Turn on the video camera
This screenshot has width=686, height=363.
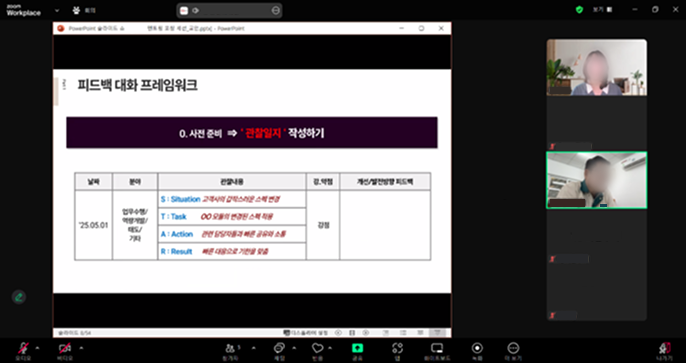point(65,349)
